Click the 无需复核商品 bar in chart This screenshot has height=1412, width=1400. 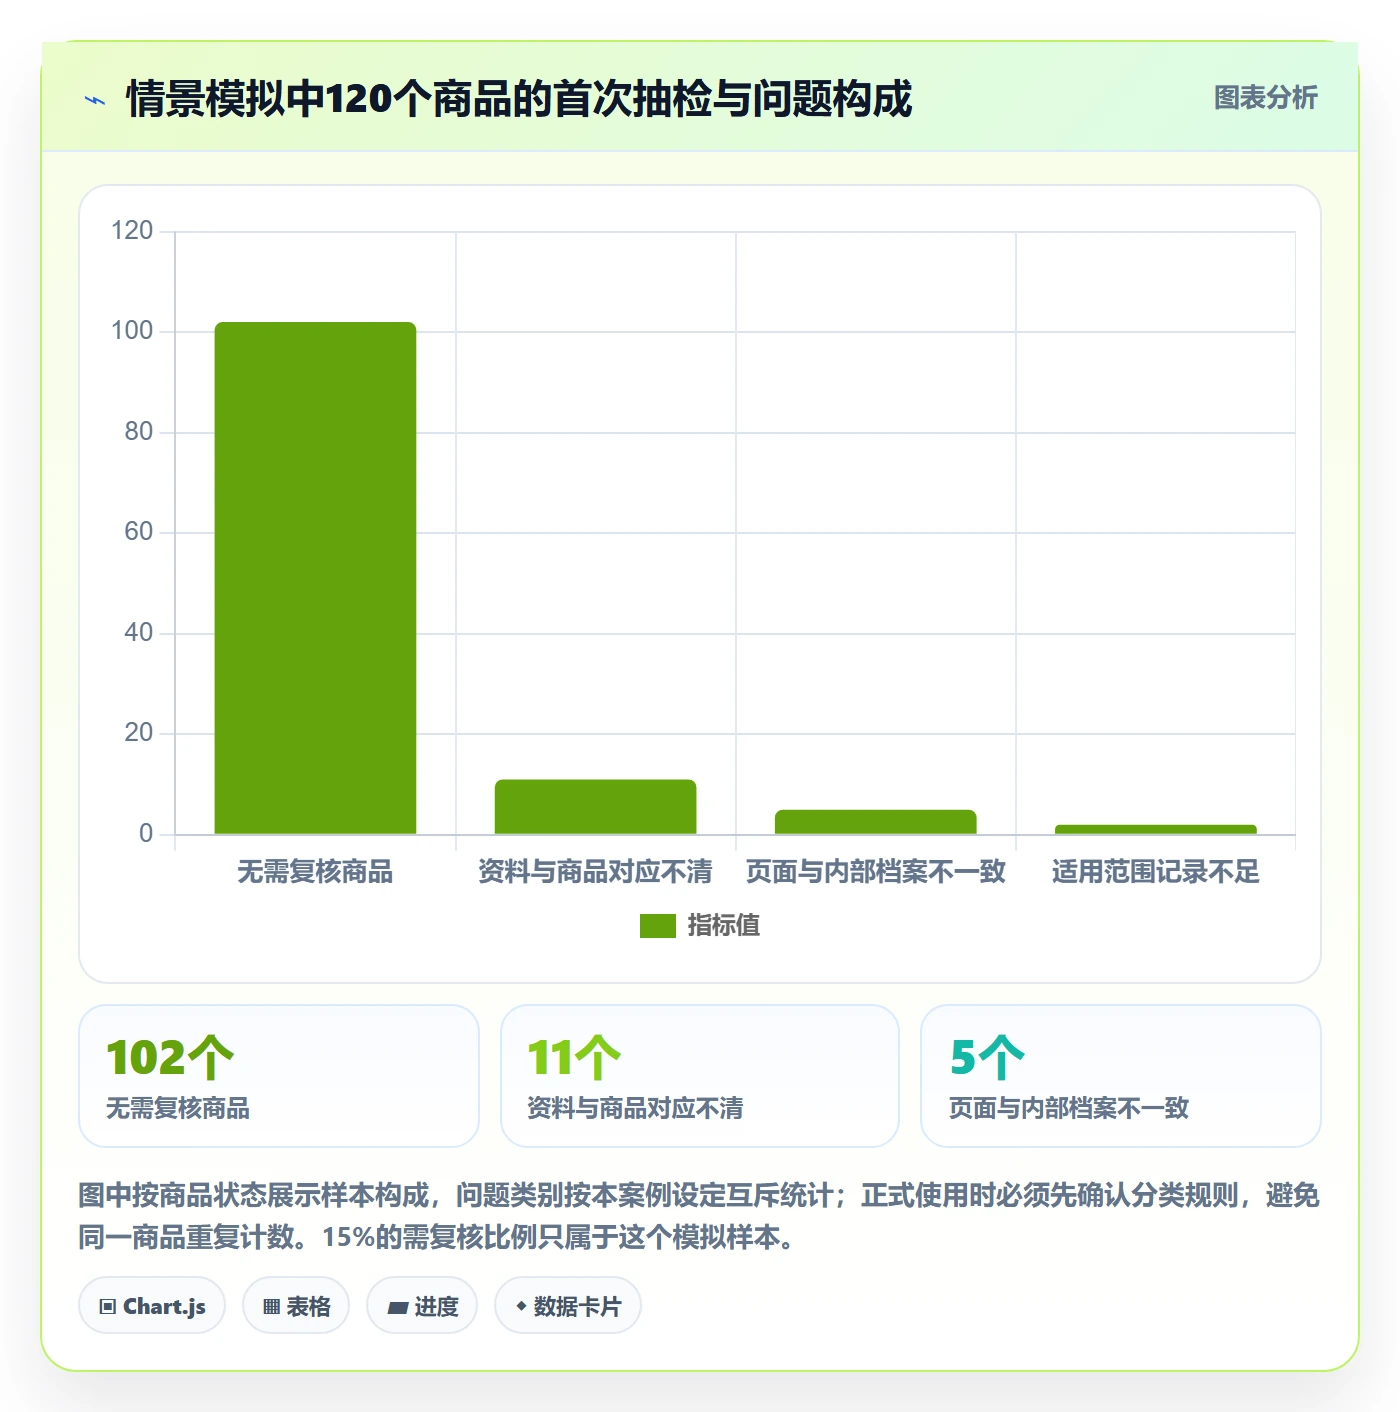pyautogui.click(x=315, y=578)
